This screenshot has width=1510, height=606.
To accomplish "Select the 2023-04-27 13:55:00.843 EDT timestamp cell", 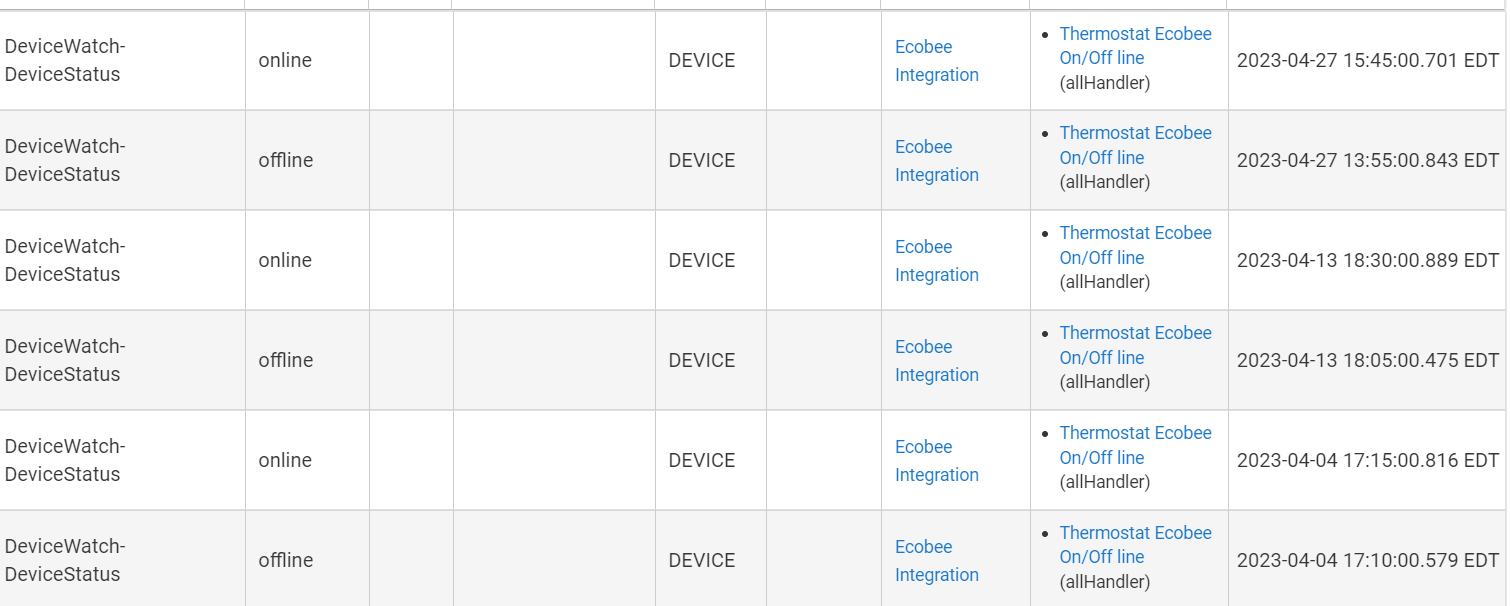I will coord(1368,161).
